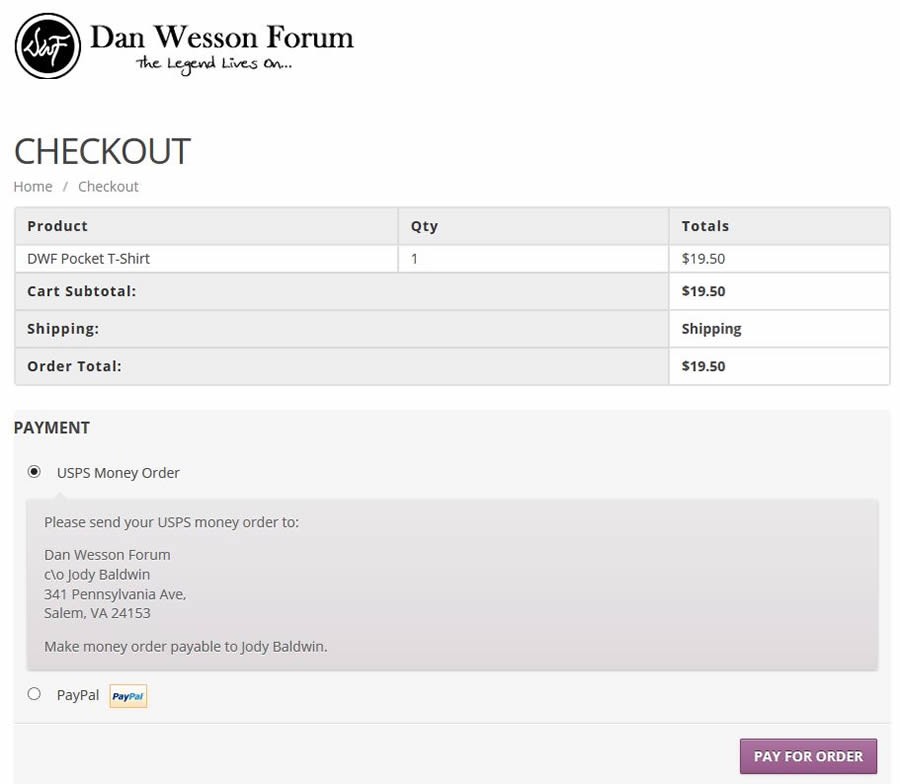Screen dimensions: 900x784
Task: Click the Order Total amount $19.50
Action: tap(703, 366)
